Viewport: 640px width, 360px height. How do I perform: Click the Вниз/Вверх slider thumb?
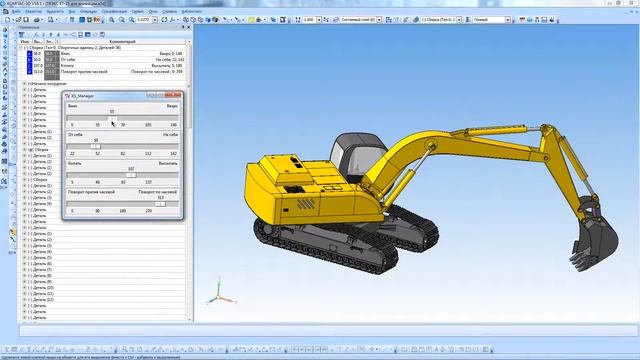112,118
